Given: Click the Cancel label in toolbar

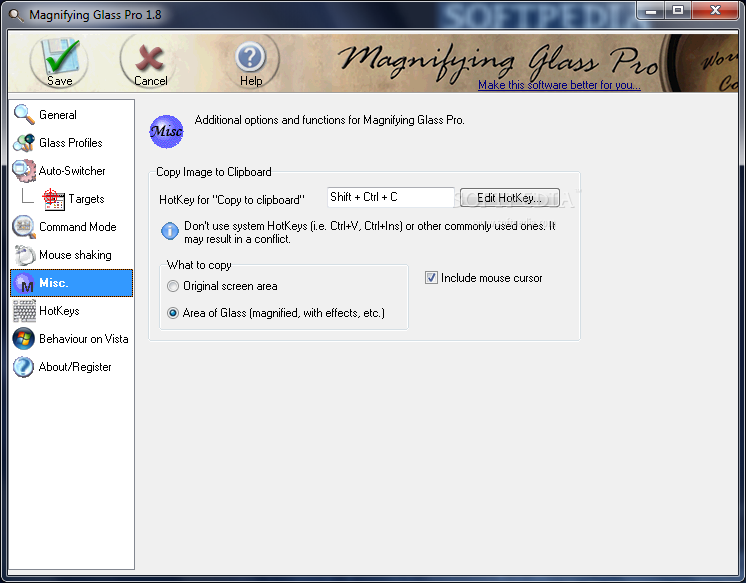Looking at the screenshot, I should (150, 81).
